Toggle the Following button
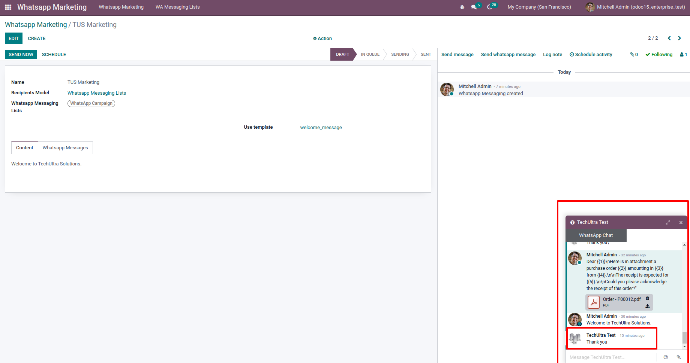The image size is (690, 363). (x=659, y=55)
